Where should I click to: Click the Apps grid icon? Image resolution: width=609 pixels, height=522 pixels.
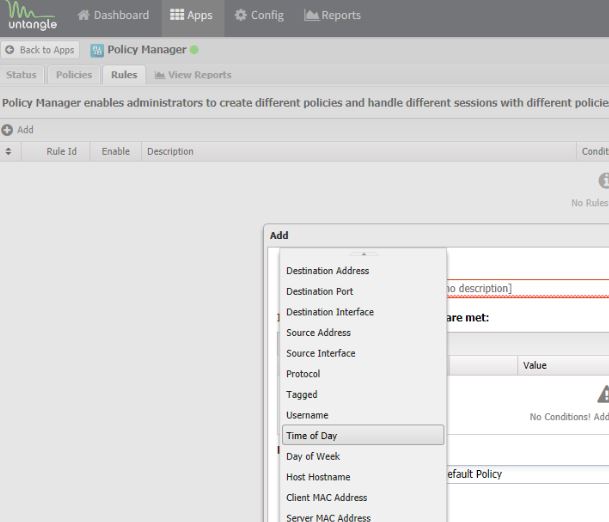pos(177,15)
